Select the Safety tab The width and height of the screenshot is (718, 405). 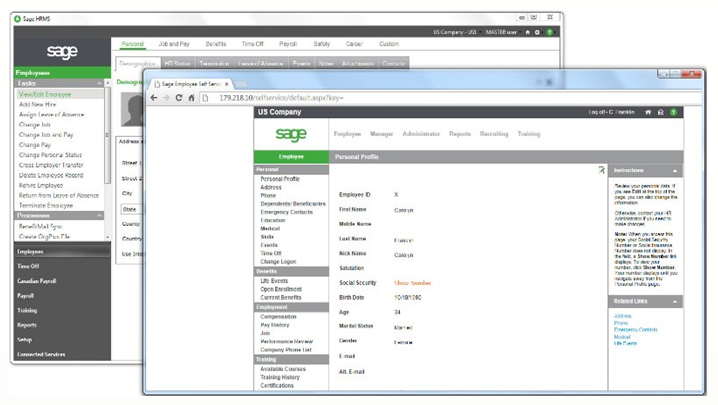(x=321, y=44)
